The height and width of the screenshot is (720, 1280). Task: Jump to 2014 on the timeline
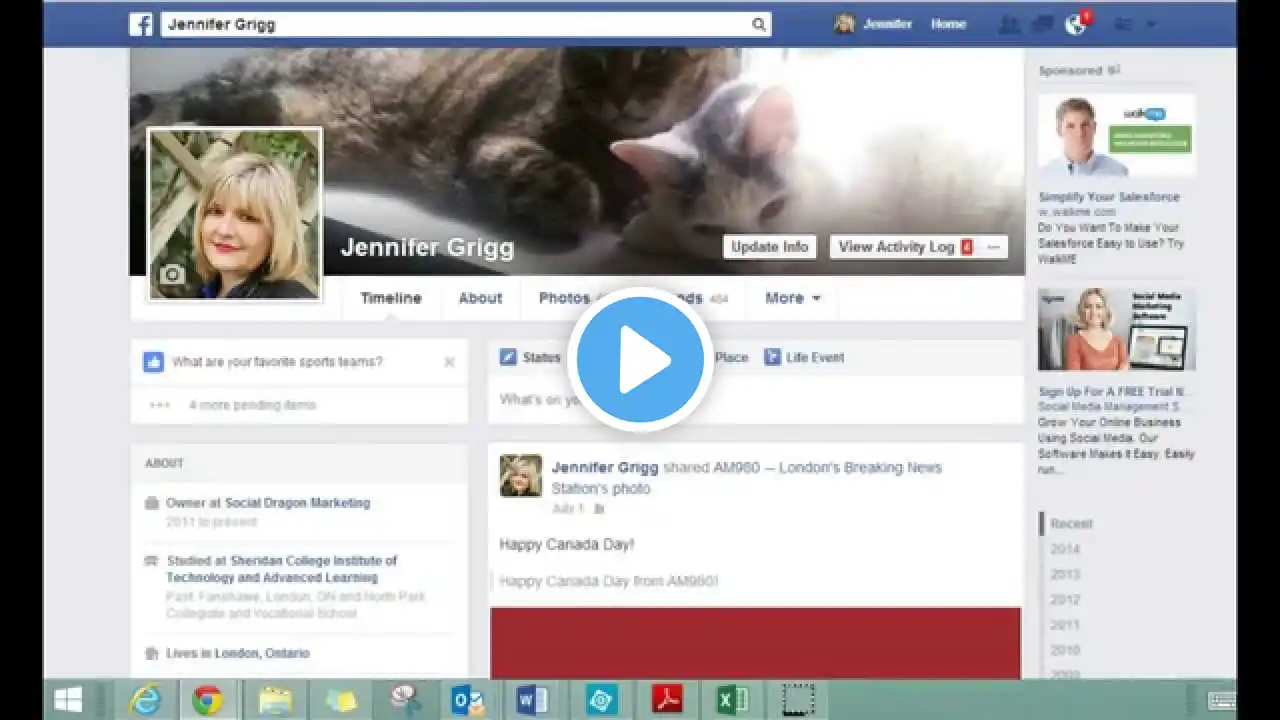(1065, 549)
